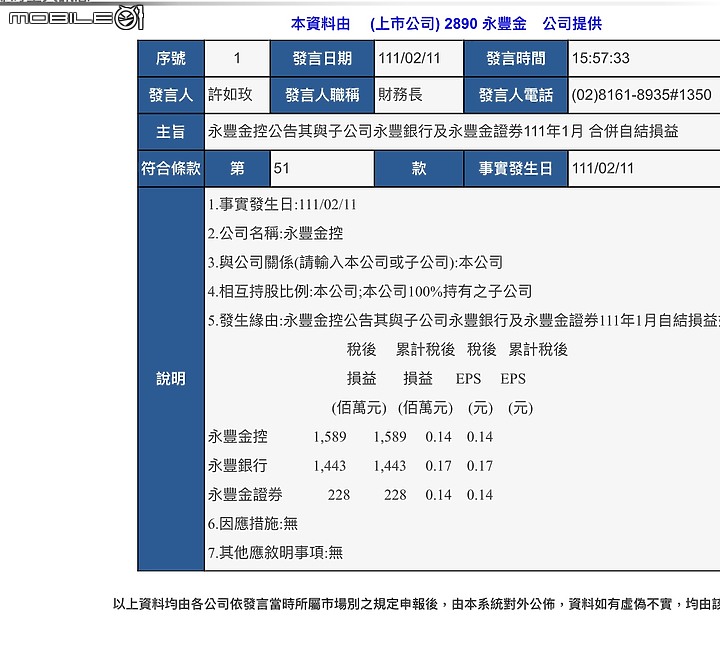Click the 發言時間 header cell

tap(516, 58)
